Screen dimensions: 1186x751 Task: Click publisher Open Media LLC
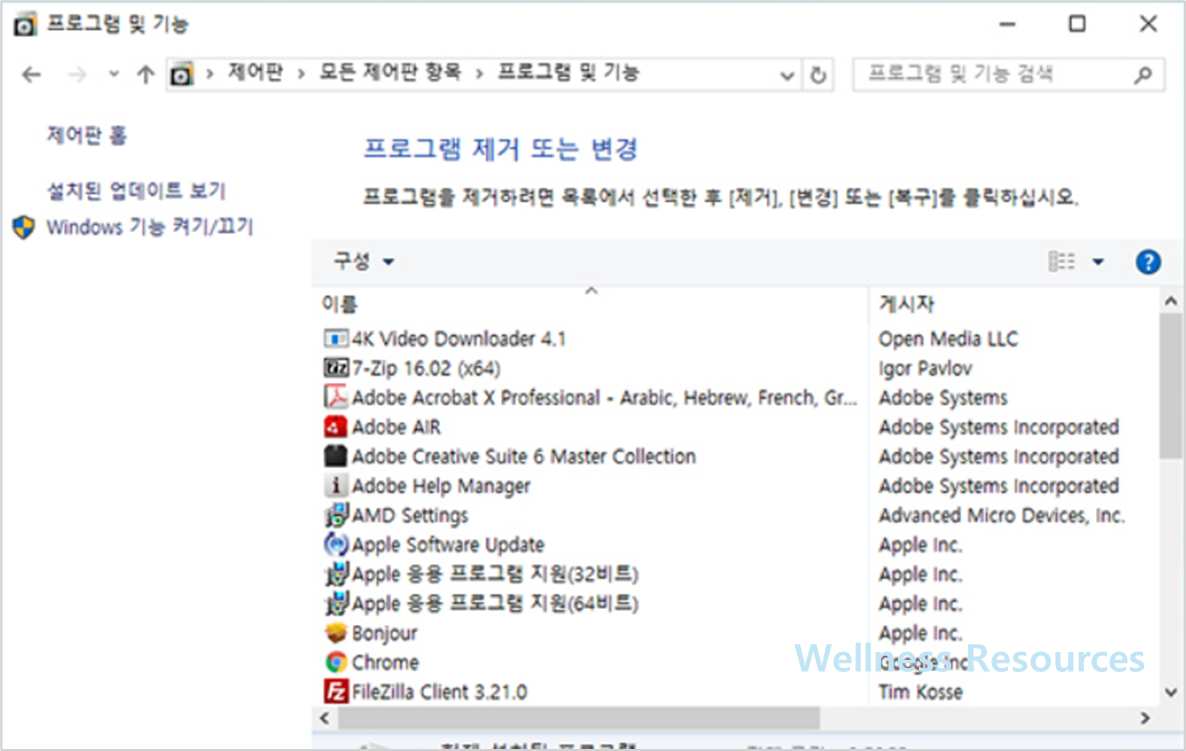[948, 338]
